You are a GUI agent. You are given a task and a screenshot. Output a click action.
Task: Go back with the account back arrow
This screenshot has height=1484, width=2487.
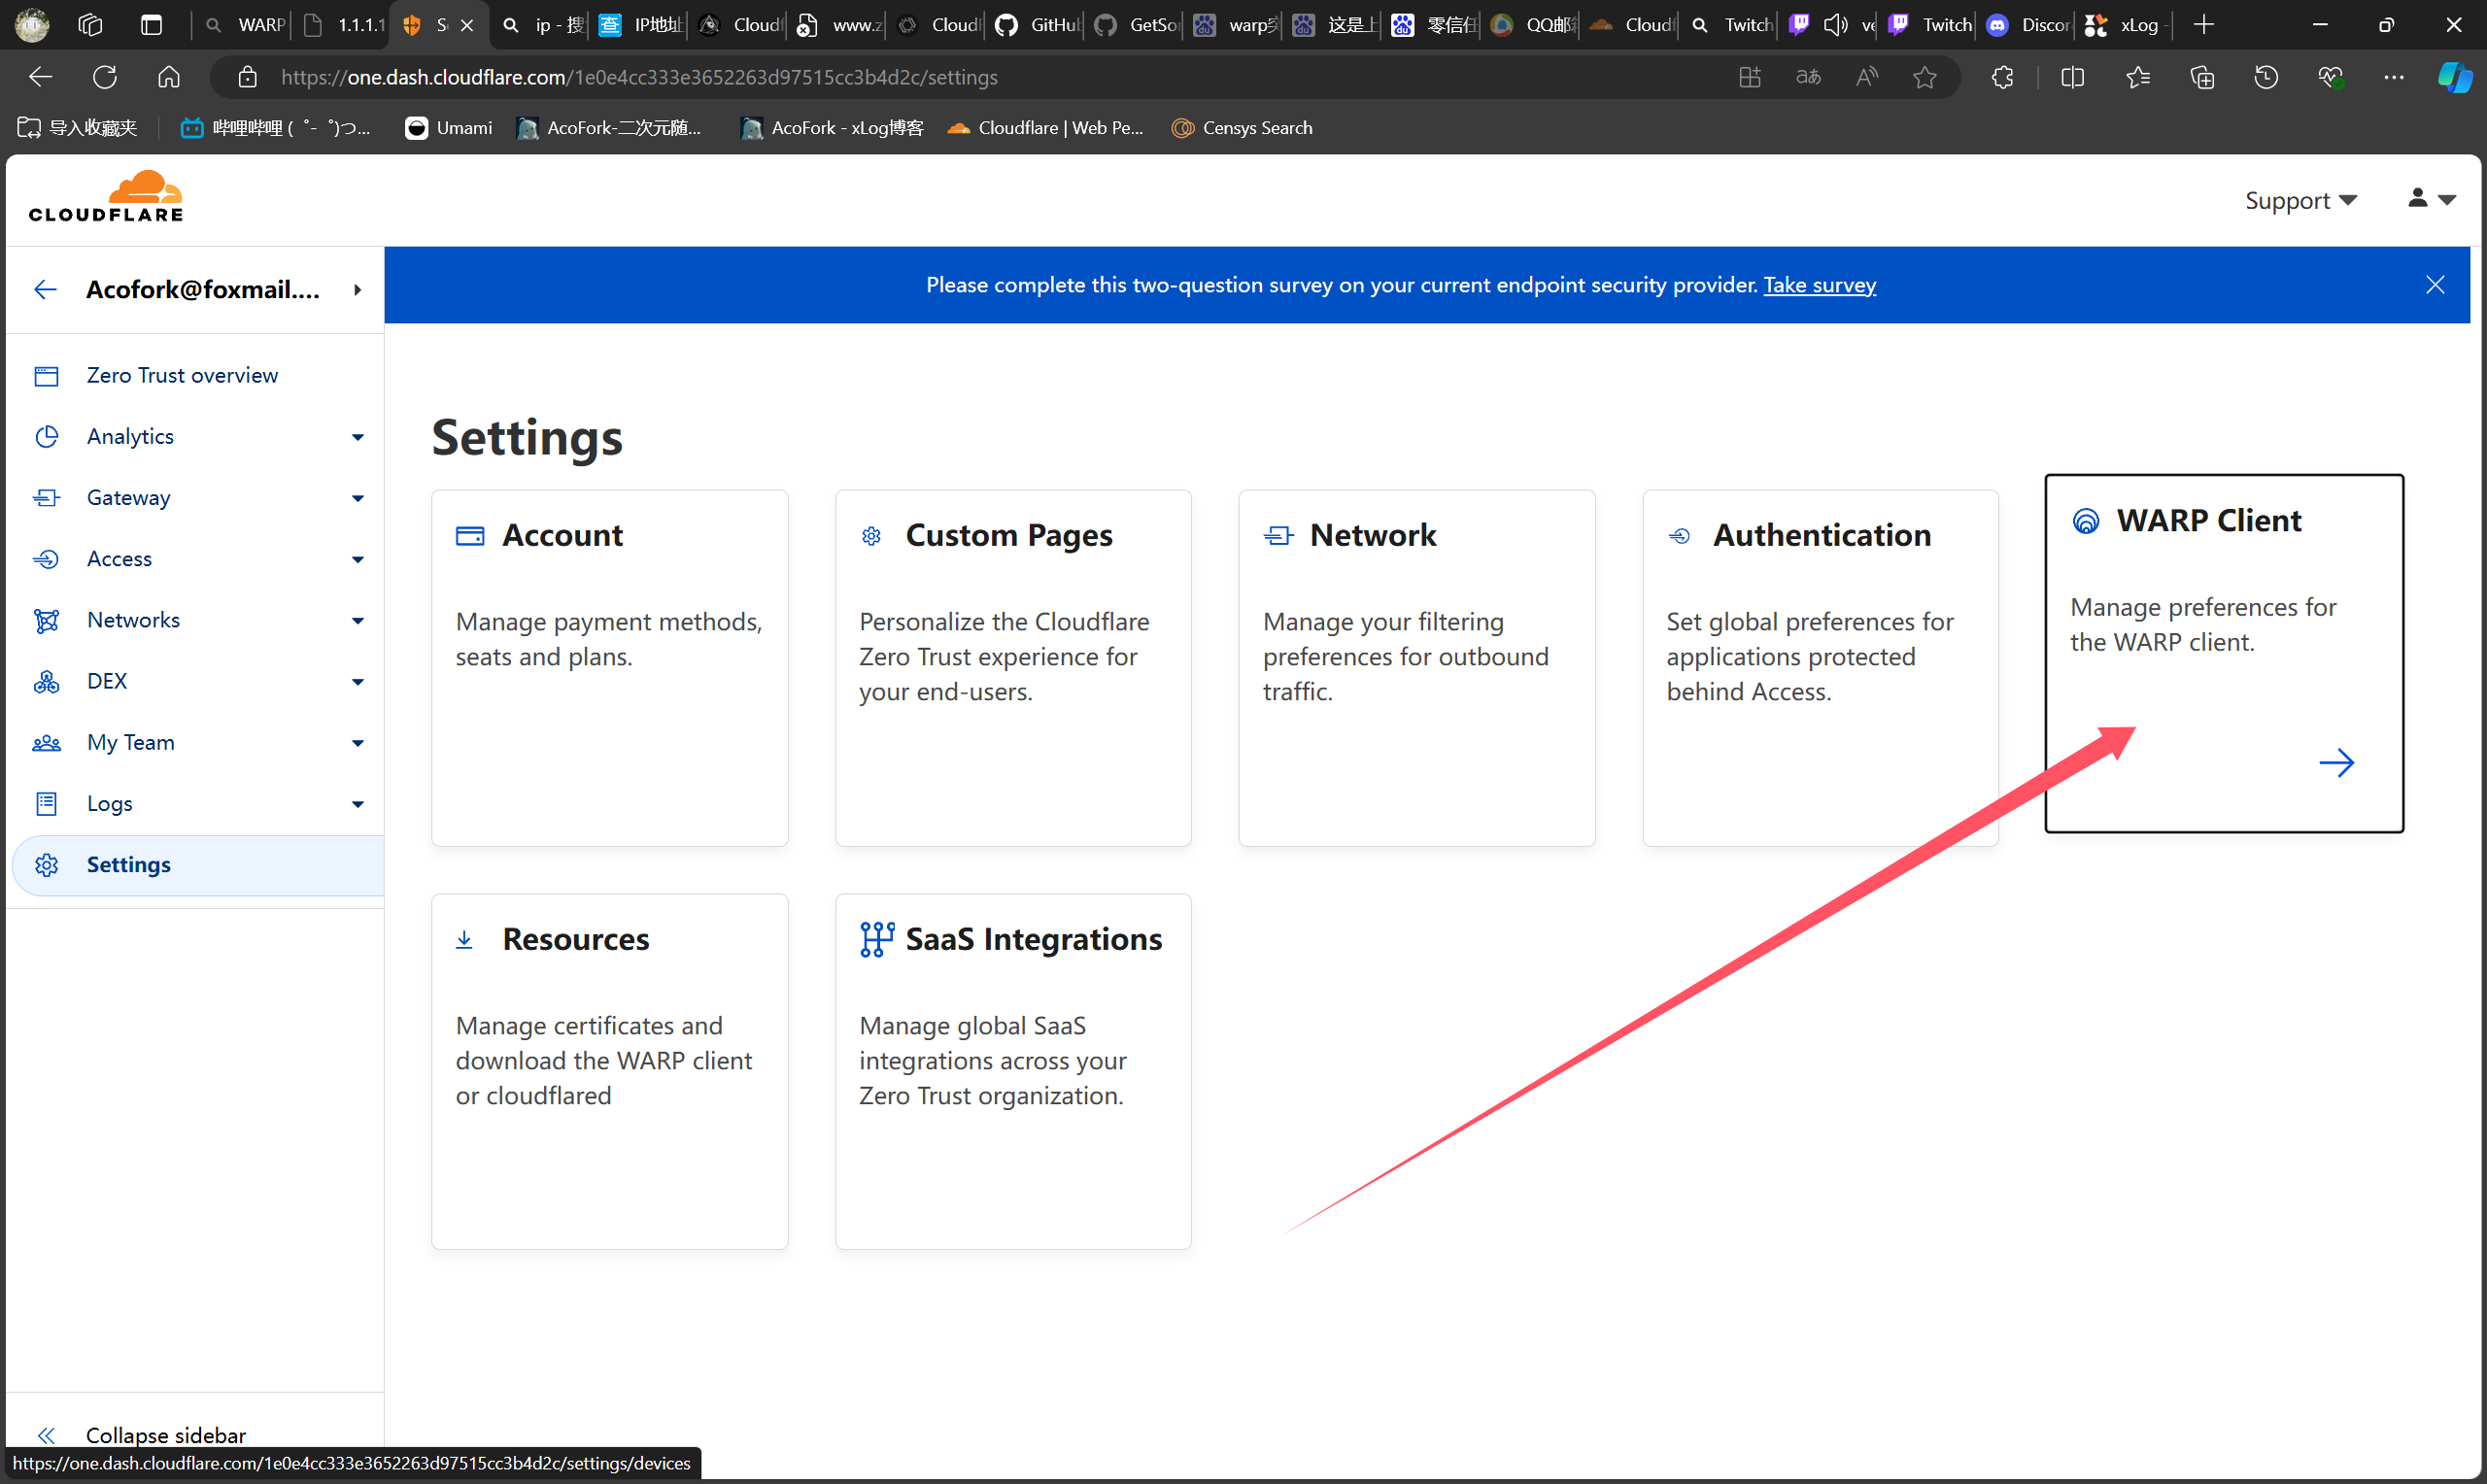[45, 289]
